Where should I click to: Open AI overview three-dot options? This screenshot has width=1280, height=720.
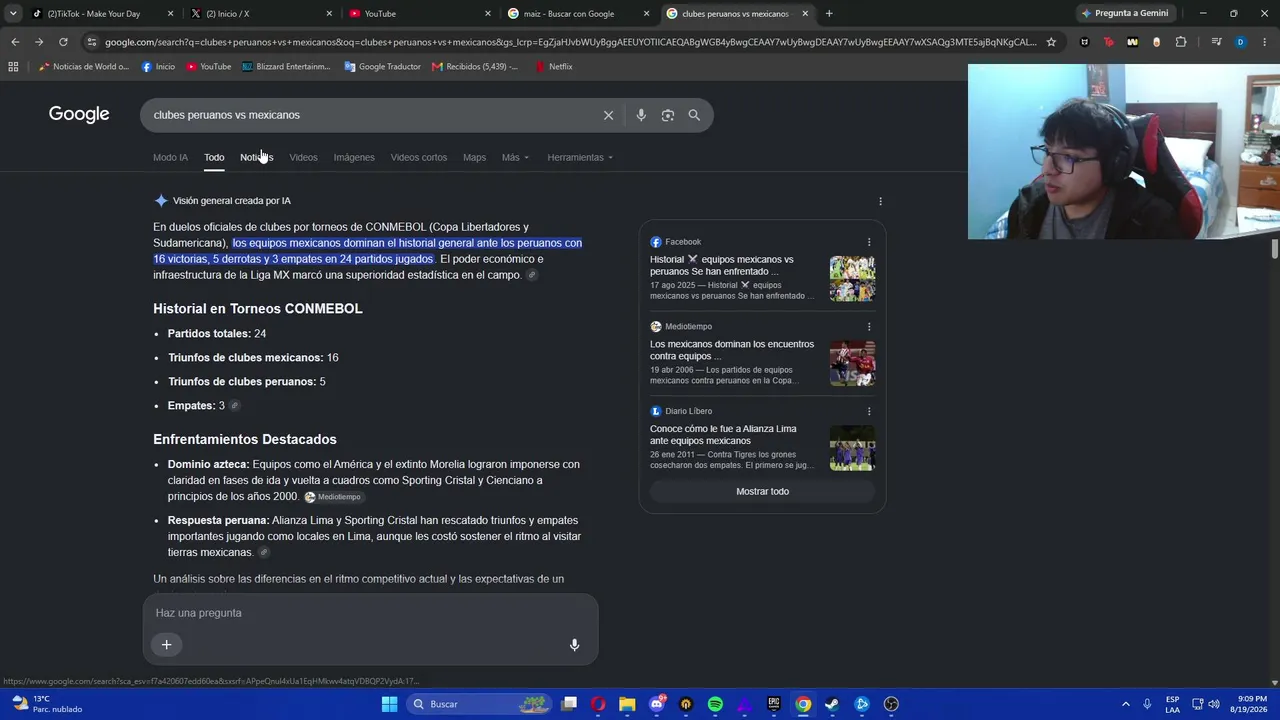tap(880, 201)
